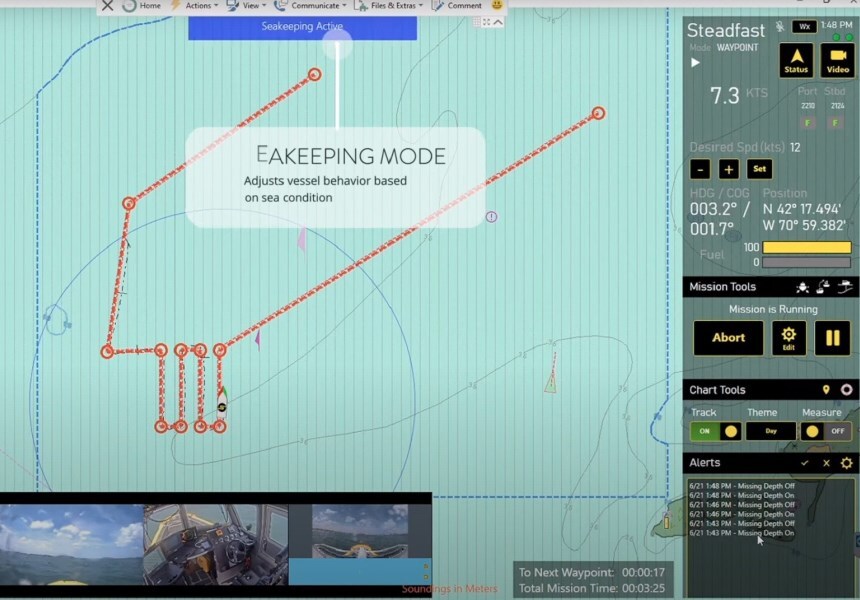
Task: Open mission Edit gear settings
Action: tap(788, 338)
